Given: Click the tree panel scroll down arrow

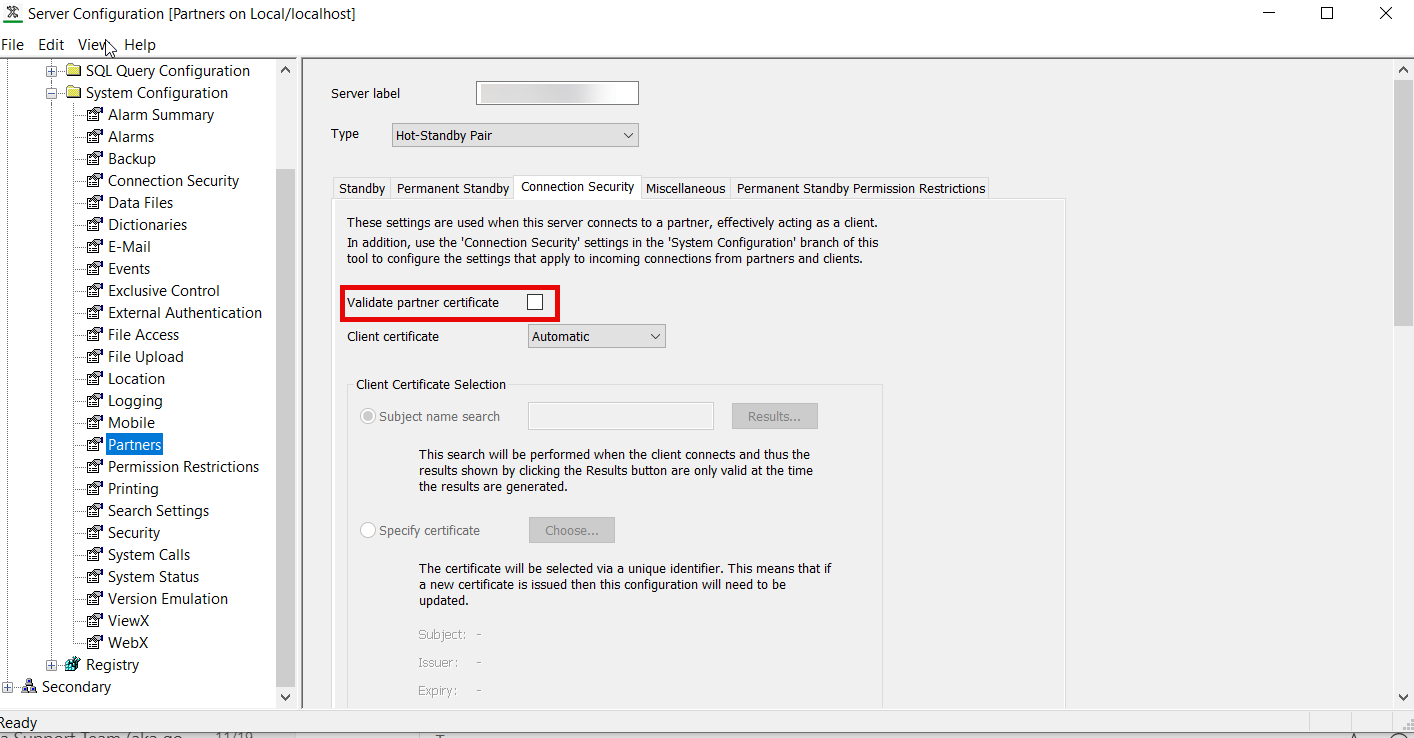Looking at the screenshot, I should (286, 697).
